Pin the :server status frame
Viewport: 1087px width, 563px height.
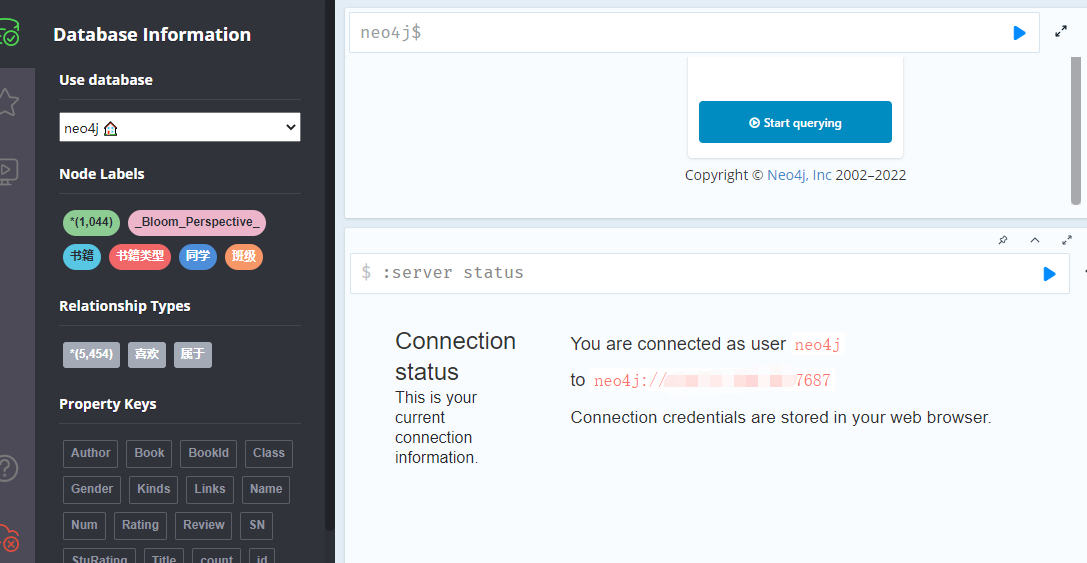[x=1002, y=240]
